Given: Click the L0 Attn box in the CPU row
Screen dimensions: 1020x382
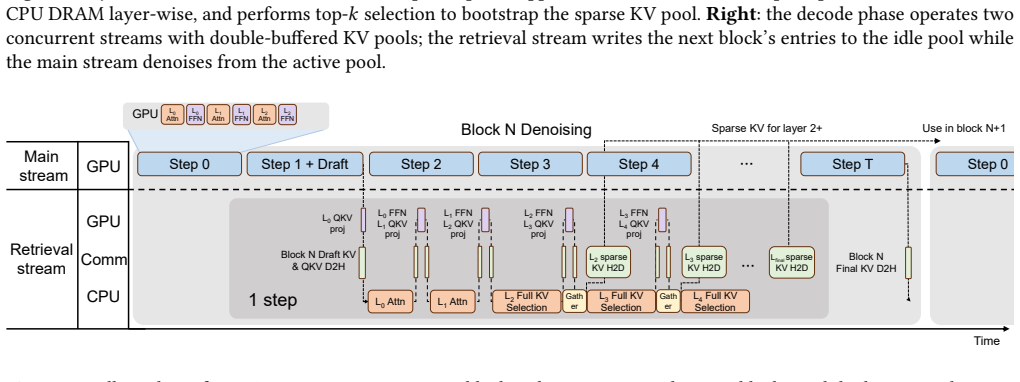Looking at the screenshot, I should [x=390, y=302].
